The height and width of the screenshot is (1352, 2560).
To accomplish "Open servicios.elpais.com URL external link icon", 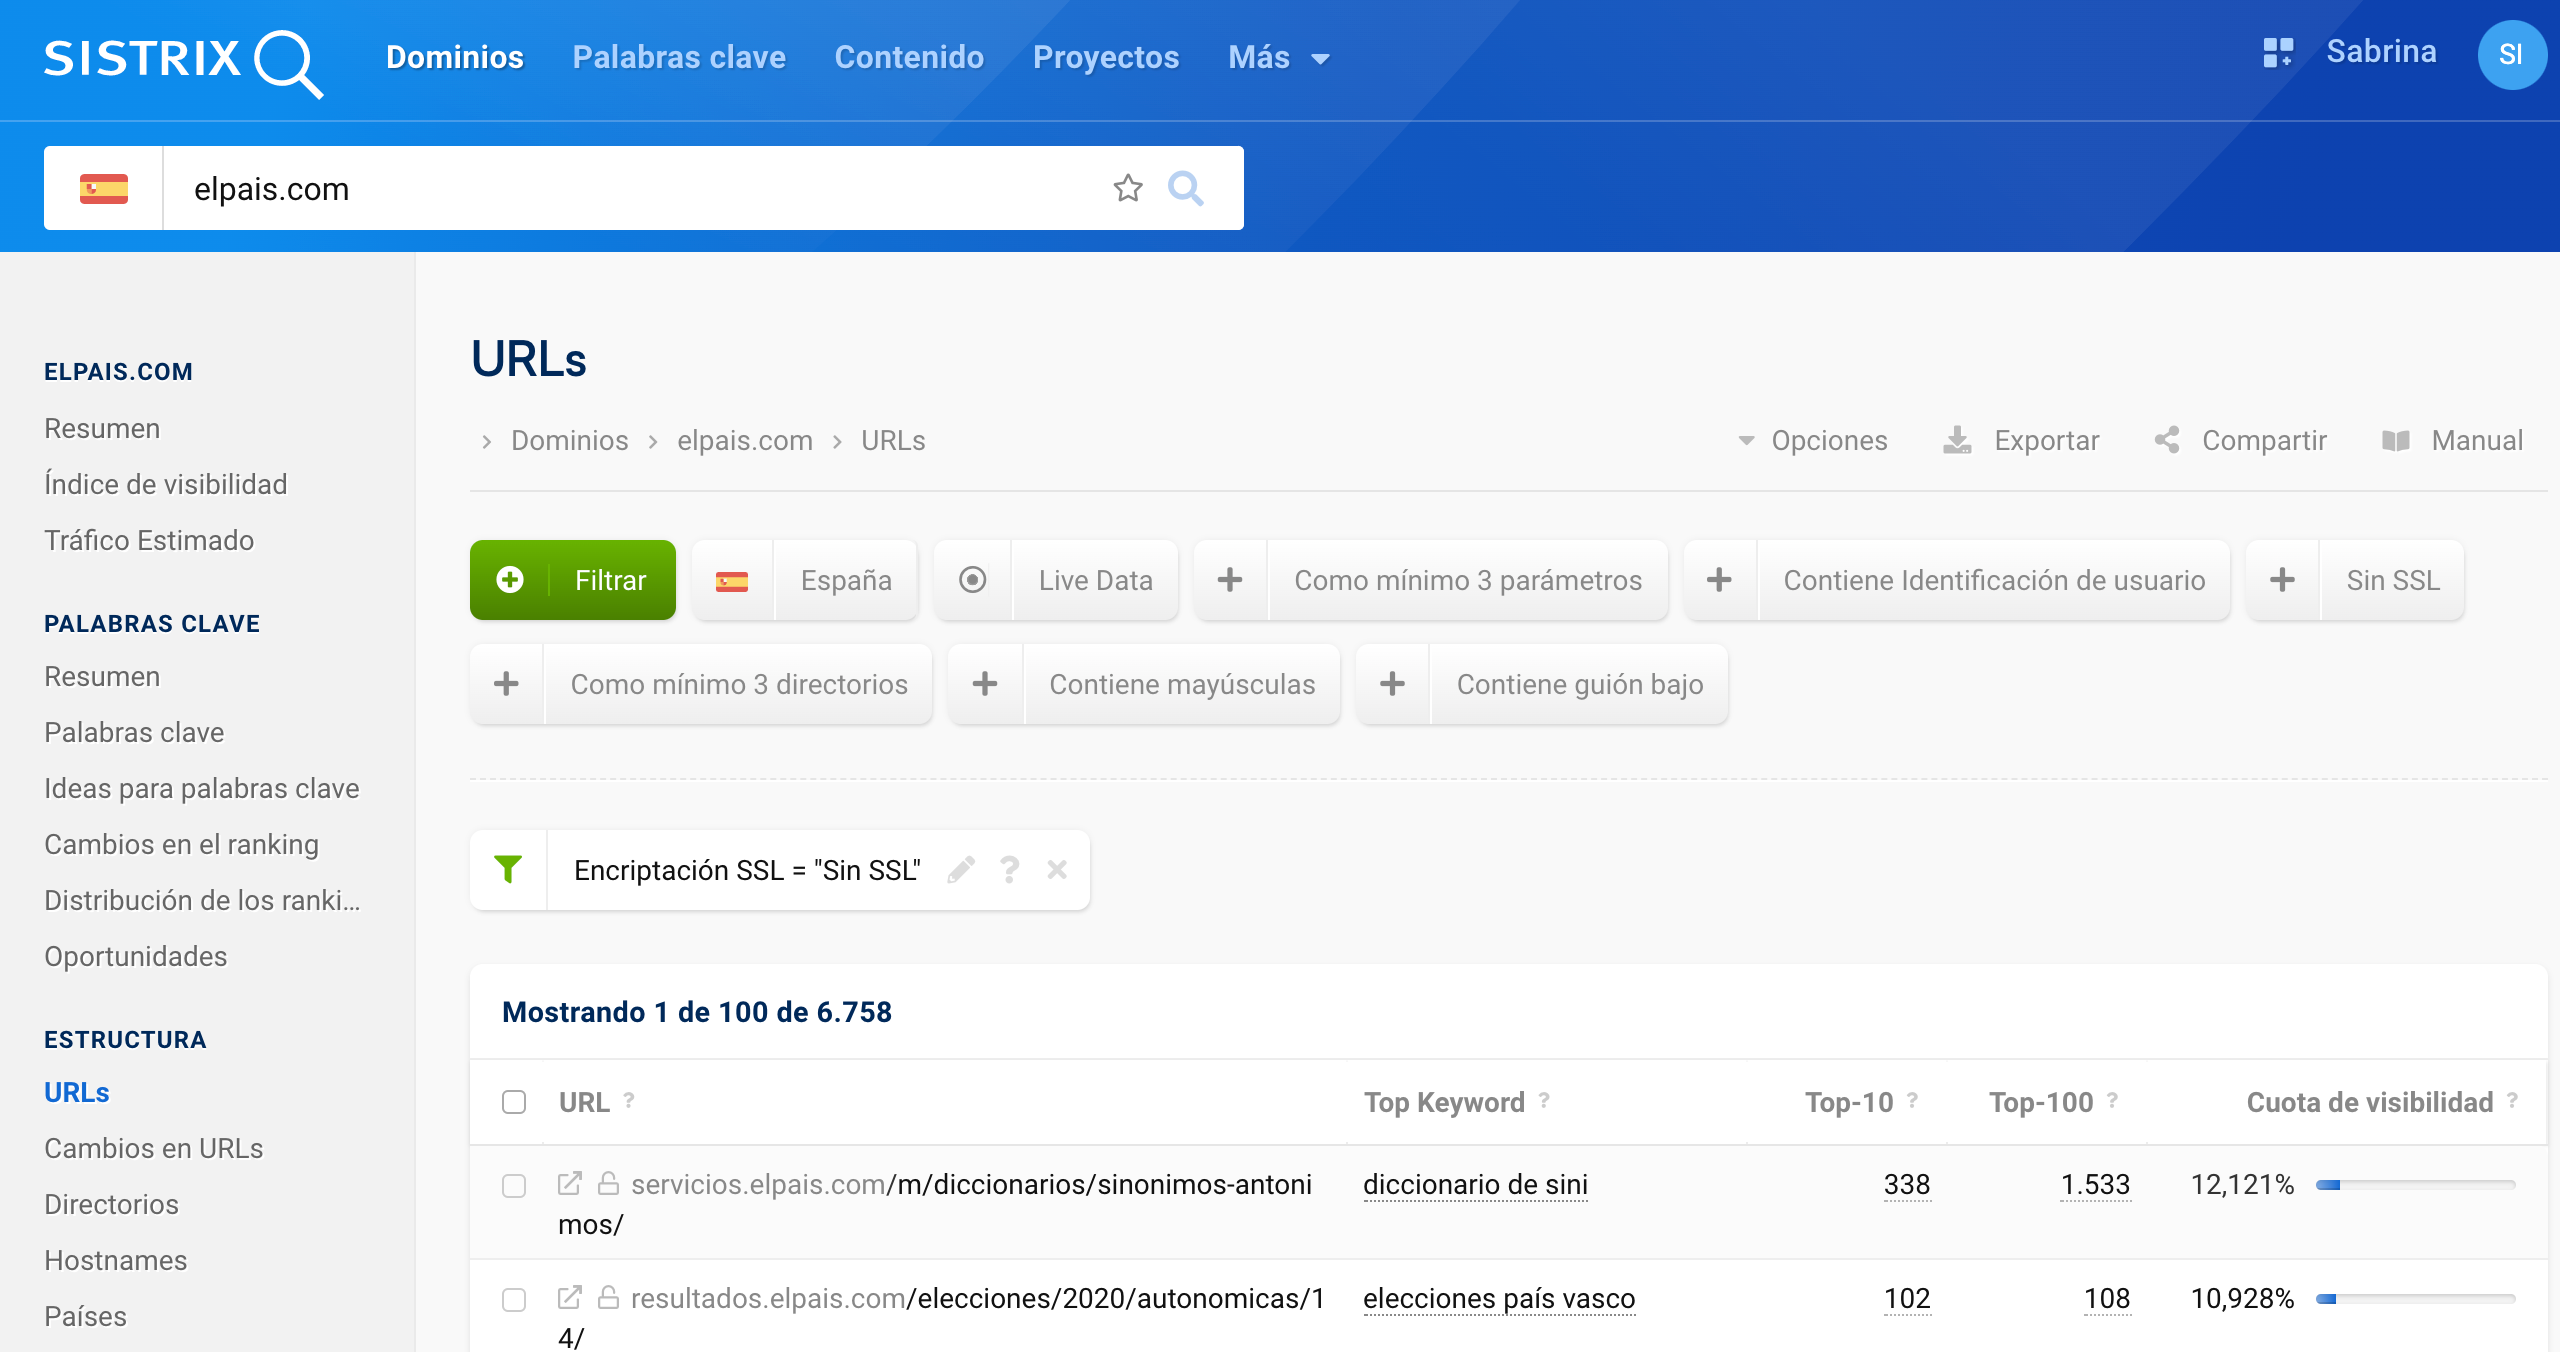I will tap(570, 1184).
